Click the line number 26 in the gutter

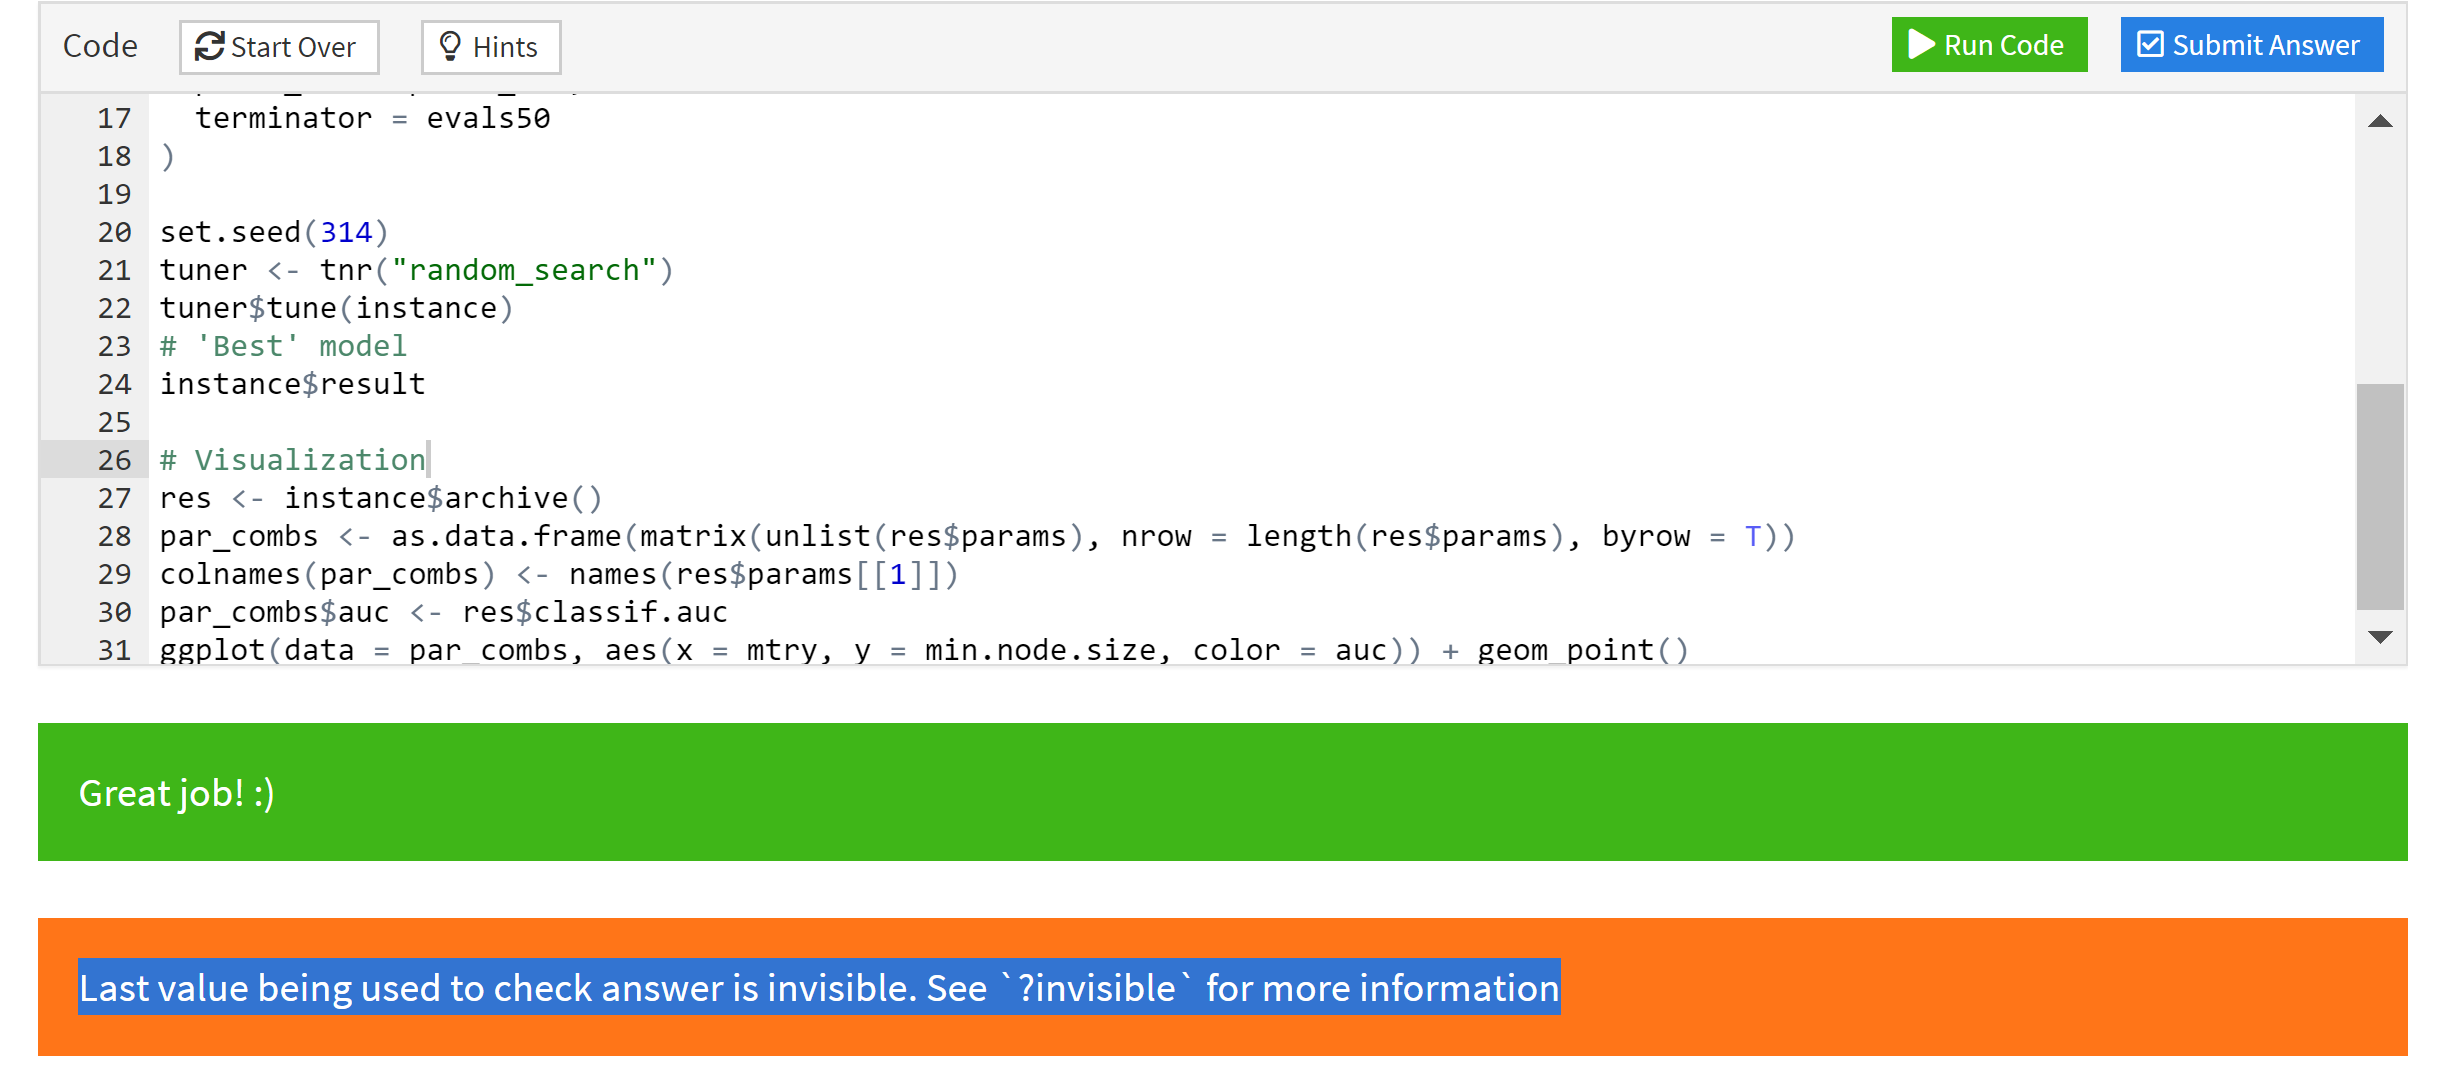(x=113, y=459)
